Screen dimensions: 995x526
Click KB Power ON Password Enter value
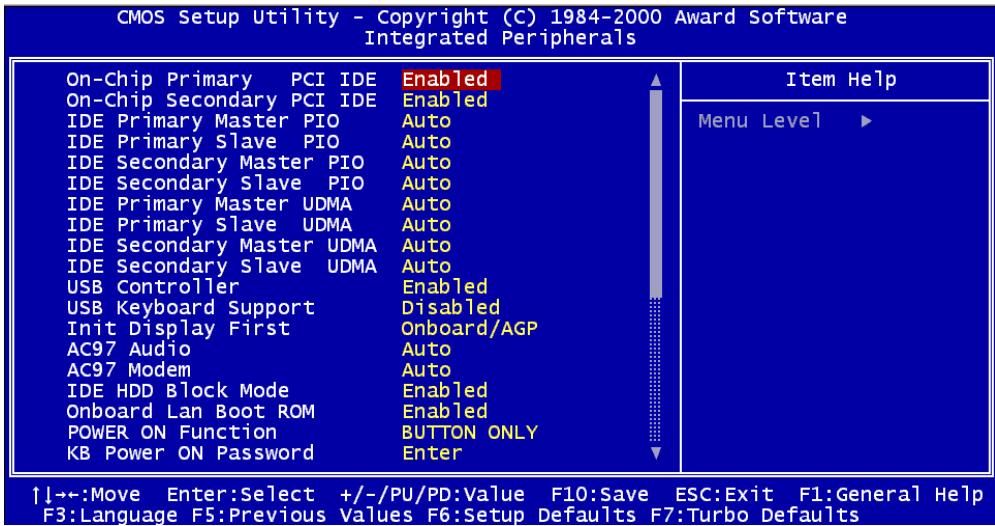click(x=433, y=452)
